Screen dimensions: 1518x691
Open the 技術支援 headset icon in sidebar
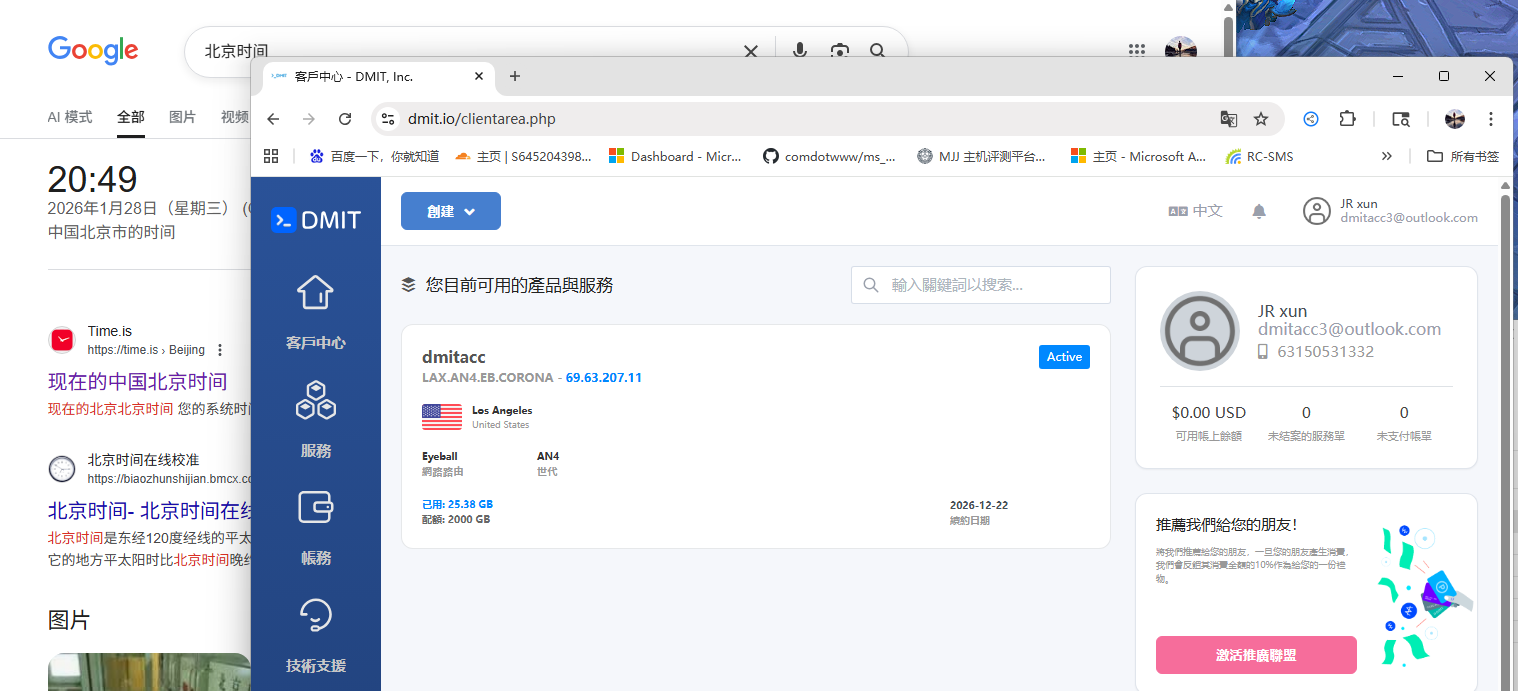(x=315, y=615)
